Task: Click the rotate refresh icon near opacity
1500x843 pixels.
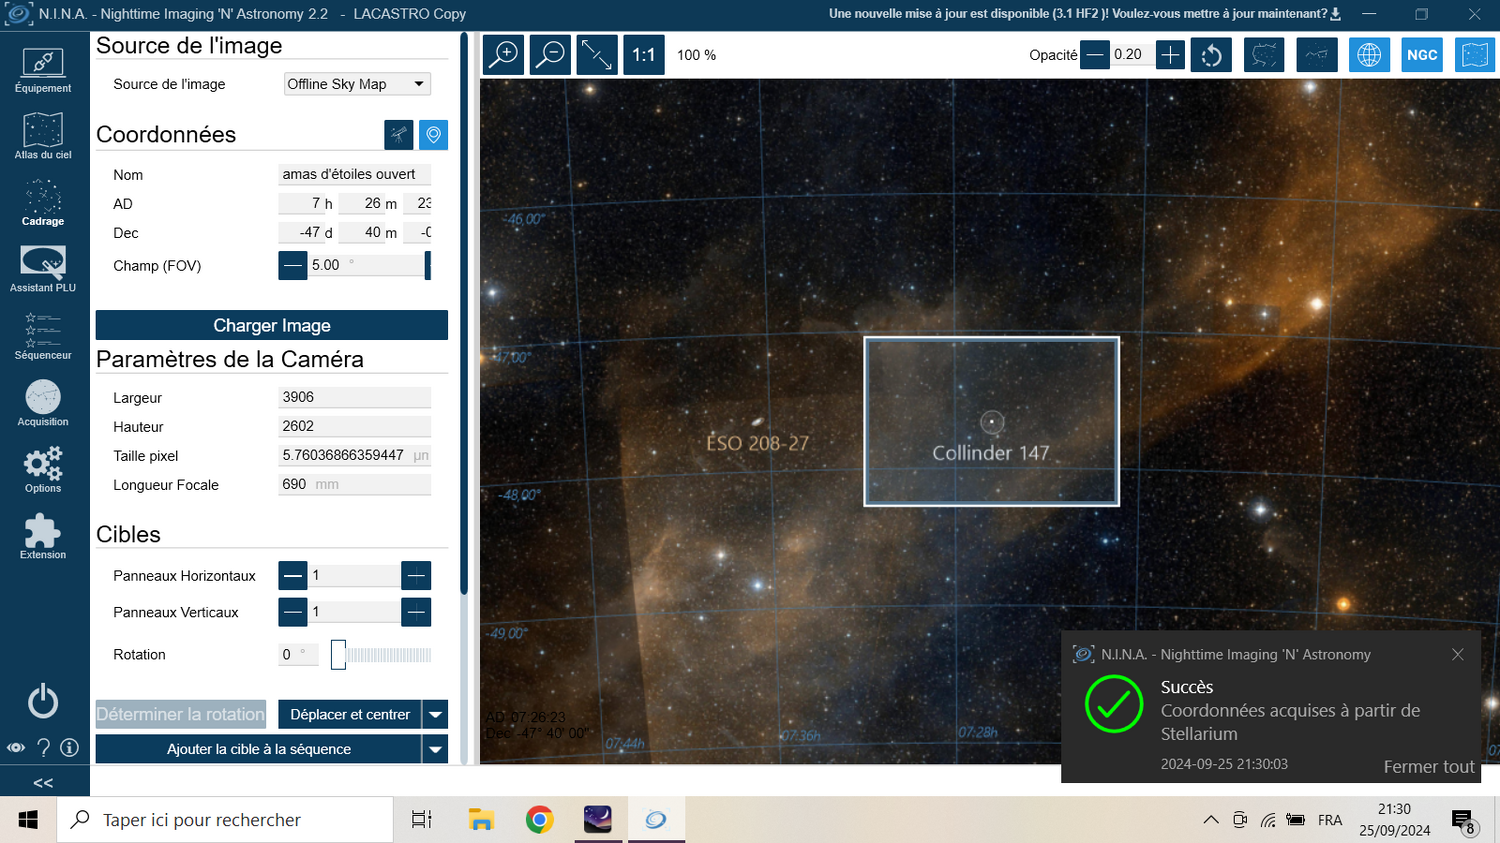Action: tap(1211, 55)
